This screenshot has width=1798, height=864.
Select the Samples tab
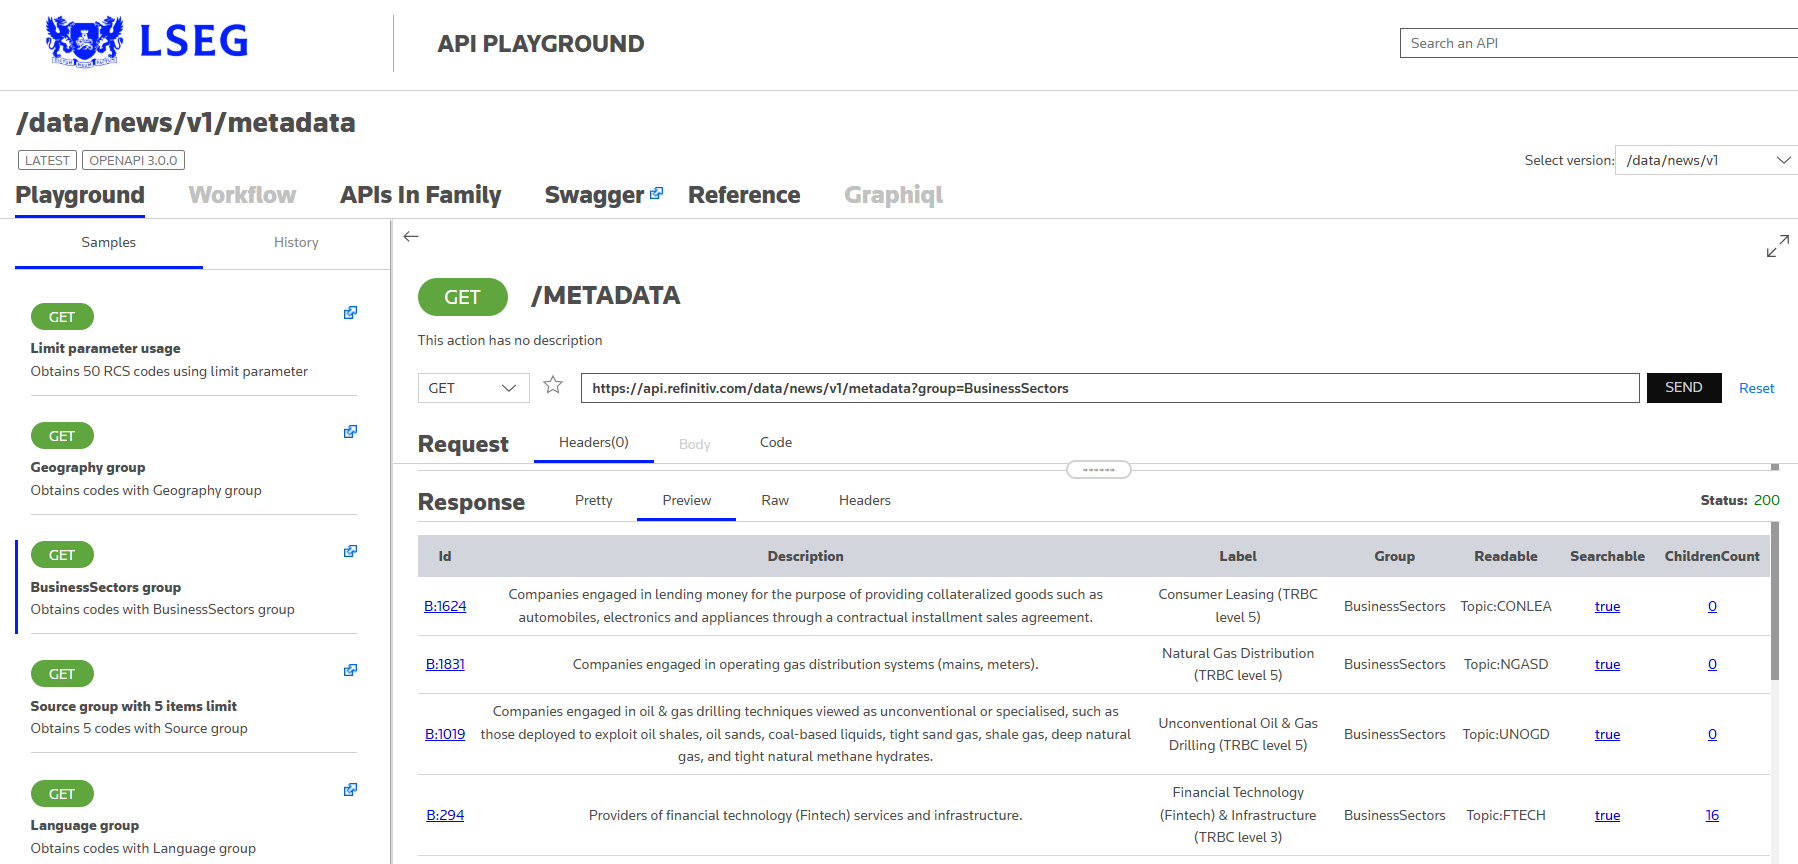(x=109, y=243)
